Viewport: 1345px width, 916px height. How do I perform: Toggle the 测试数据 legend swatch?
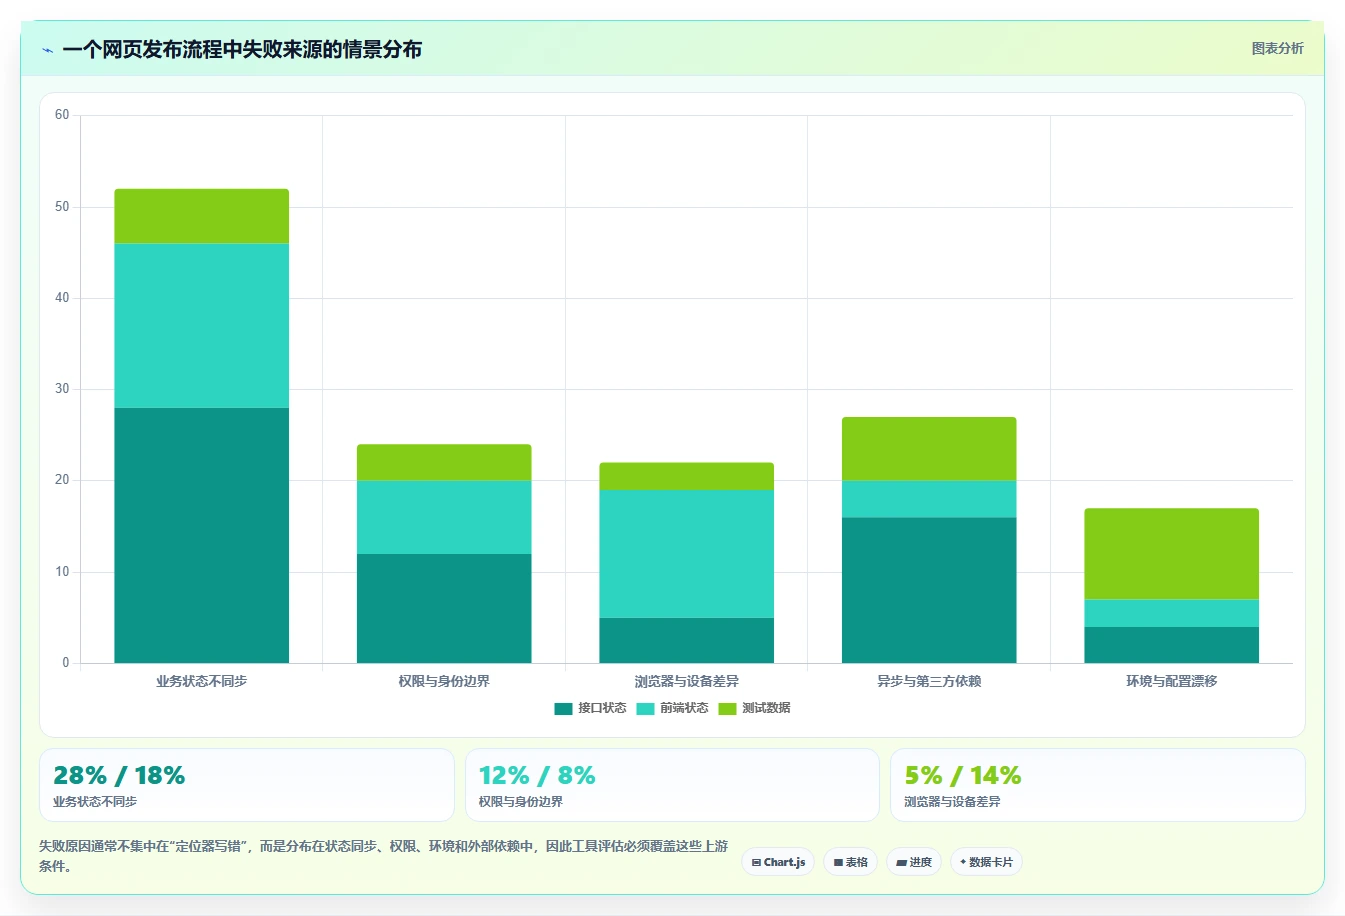click(x=727, y=709)
